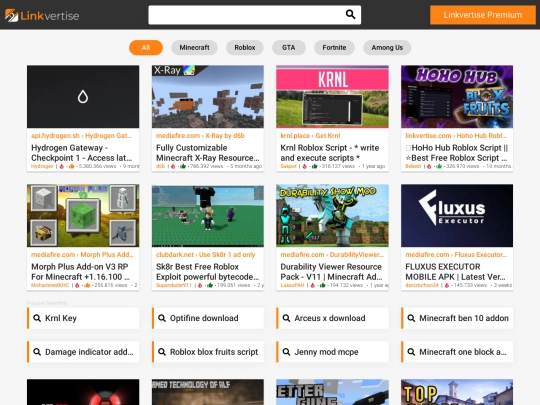Click the Linkvertise logo icon
The image size is (540, 405).
[x=11, y=15]
